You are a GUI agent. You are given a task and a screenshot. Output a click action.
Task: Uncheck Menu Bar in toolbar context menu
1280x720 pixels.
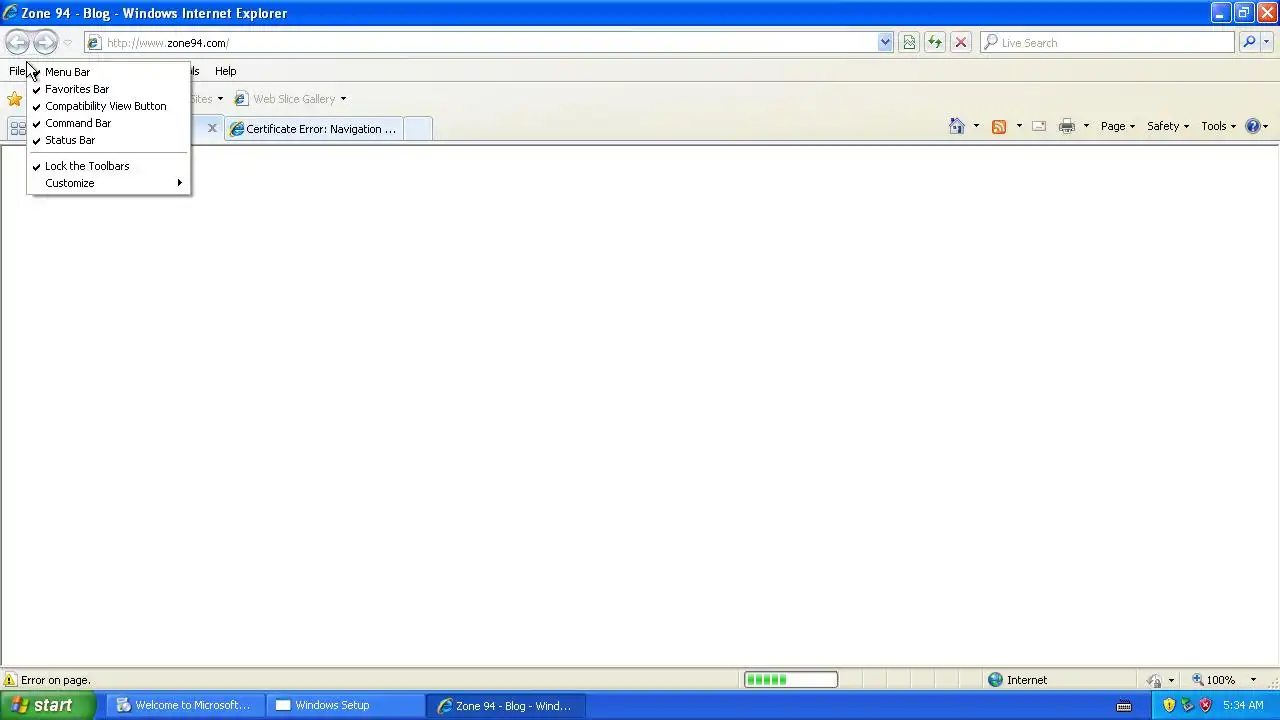[108, 72]
